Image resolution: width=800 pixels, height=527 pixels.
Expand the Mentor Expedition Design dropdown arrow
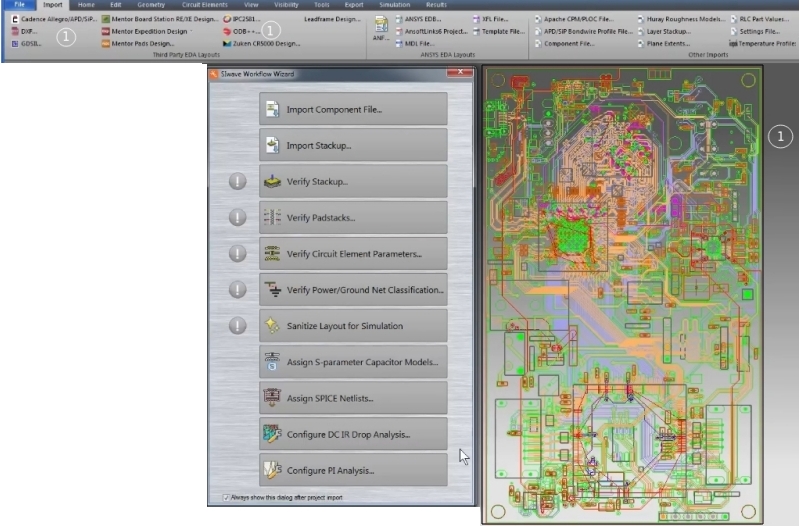click(190, 31)
